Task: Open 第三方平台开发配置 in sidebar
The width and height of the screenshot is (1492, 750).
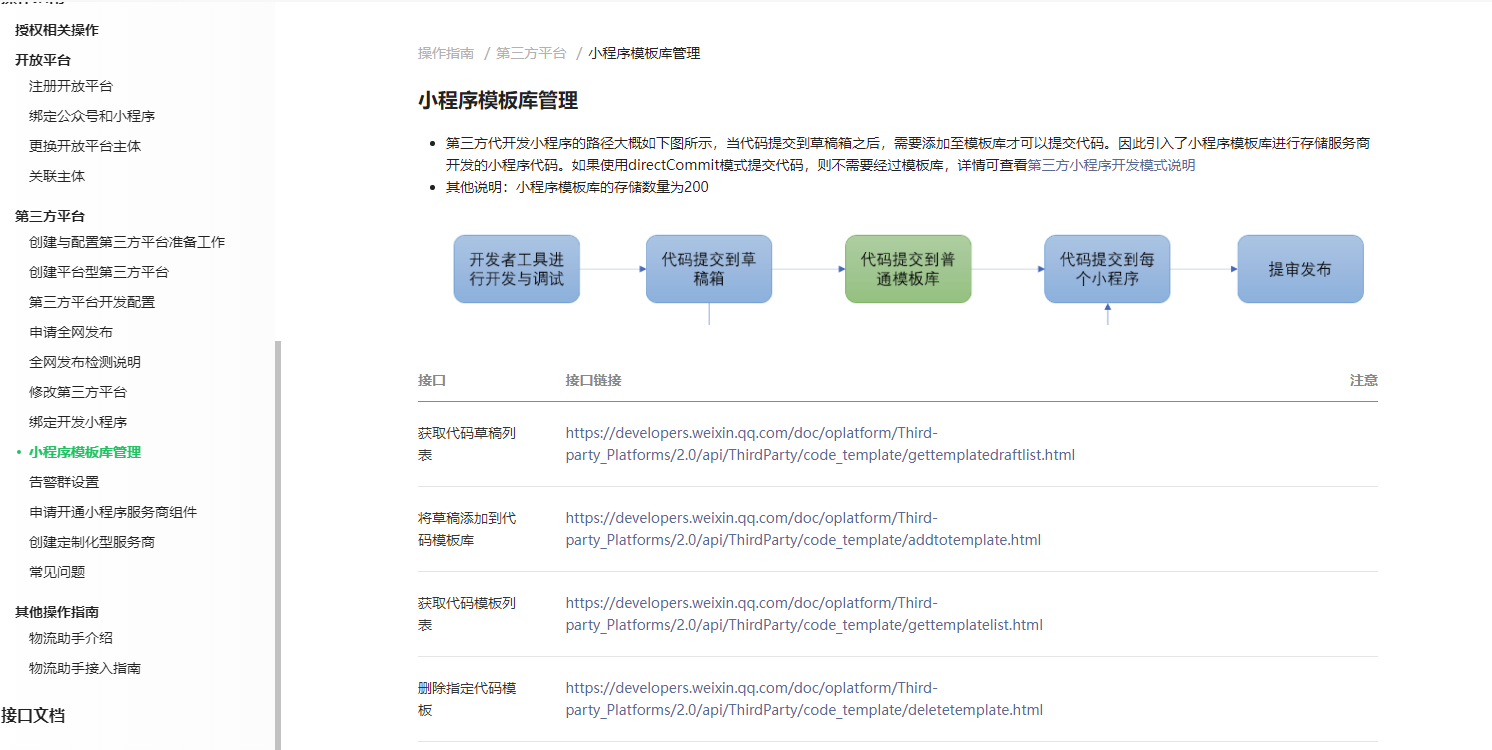Action: click(92, 302)
